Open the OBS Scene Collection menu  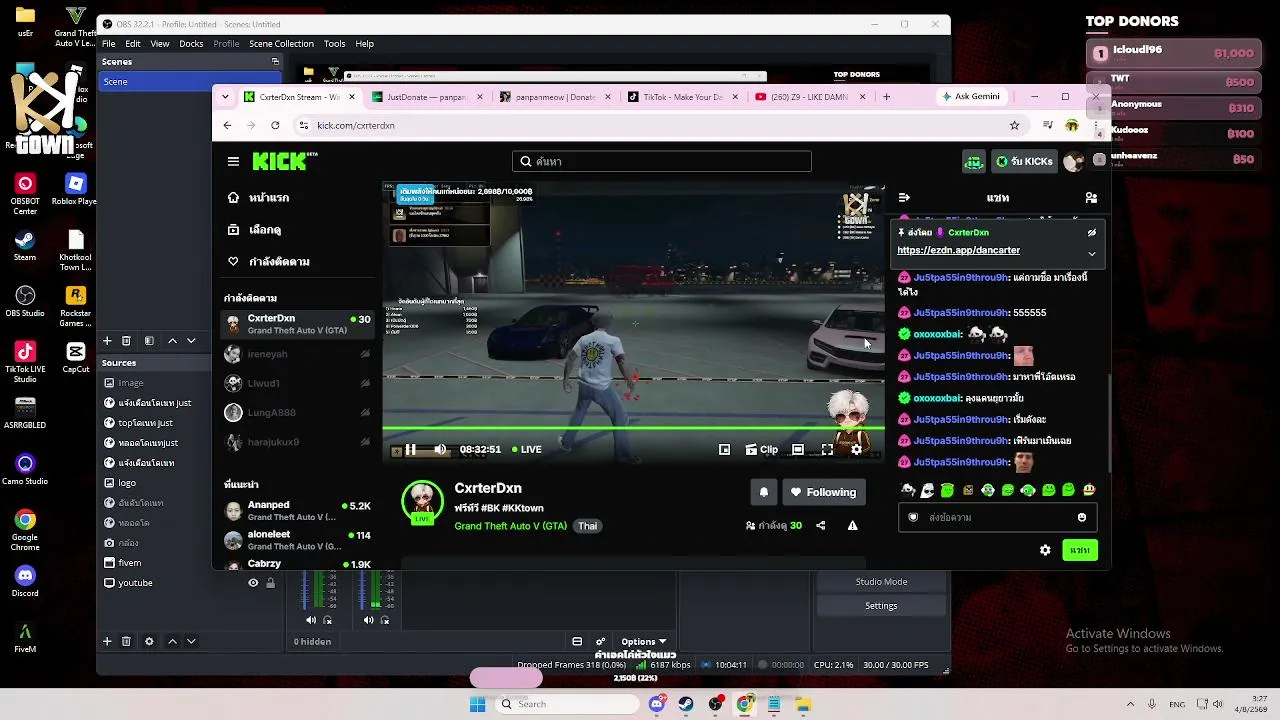pos(281,44)
